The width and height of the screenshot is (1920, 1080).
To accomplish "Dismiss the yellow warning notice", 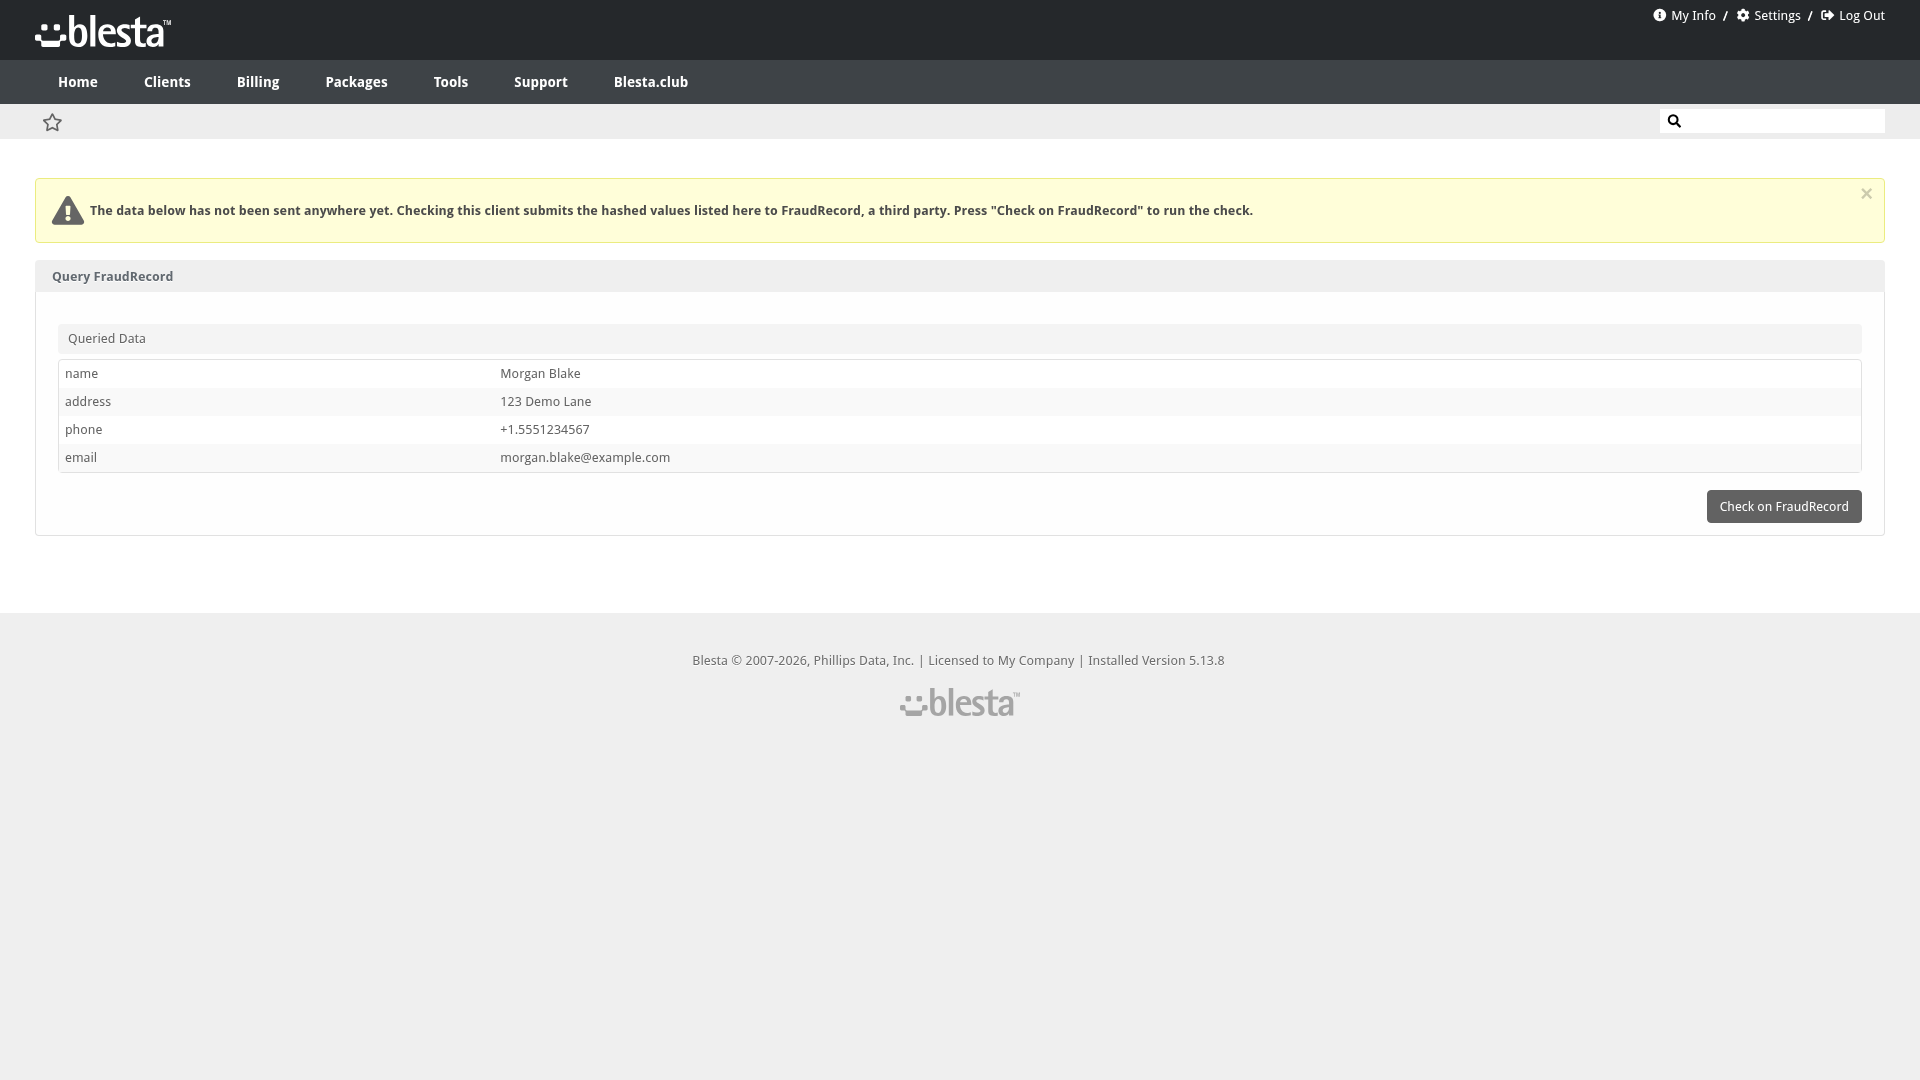I will tap(1866, 194).
